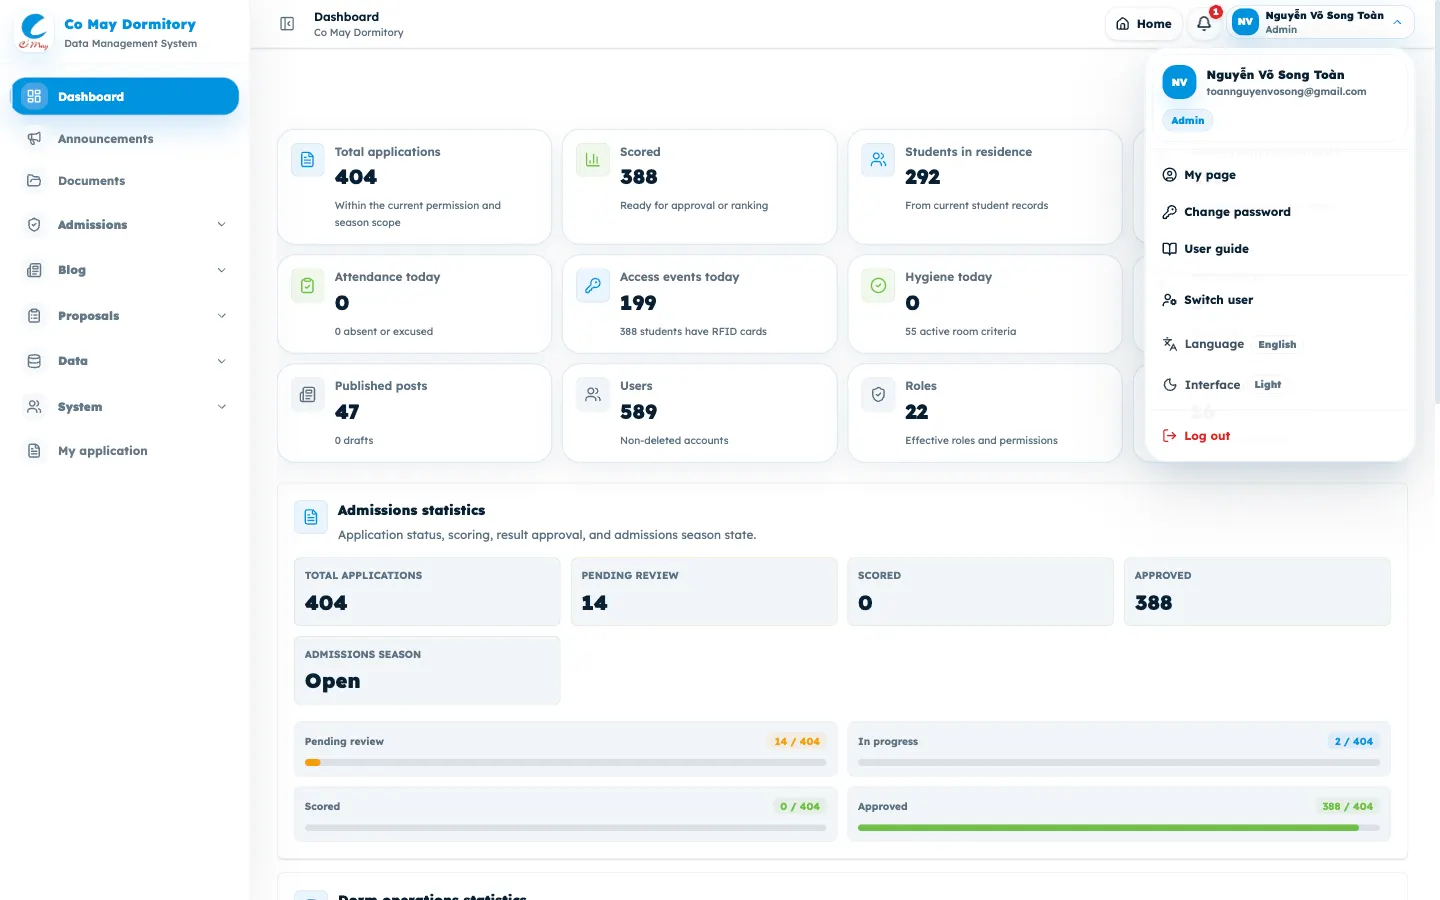Click the Approved progress bar
Screen dimensions: 1440x900
pyautogui.click(x=1118, y=828)
